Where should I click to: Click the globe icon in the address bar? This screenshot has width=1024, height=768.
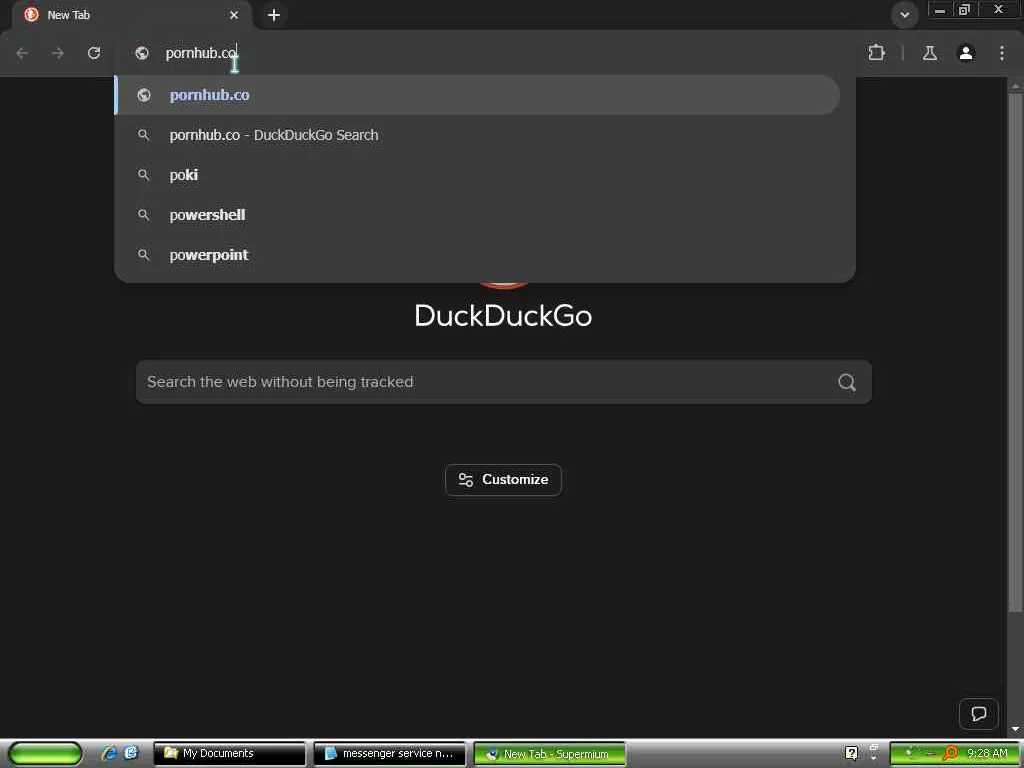click(142, 53)
